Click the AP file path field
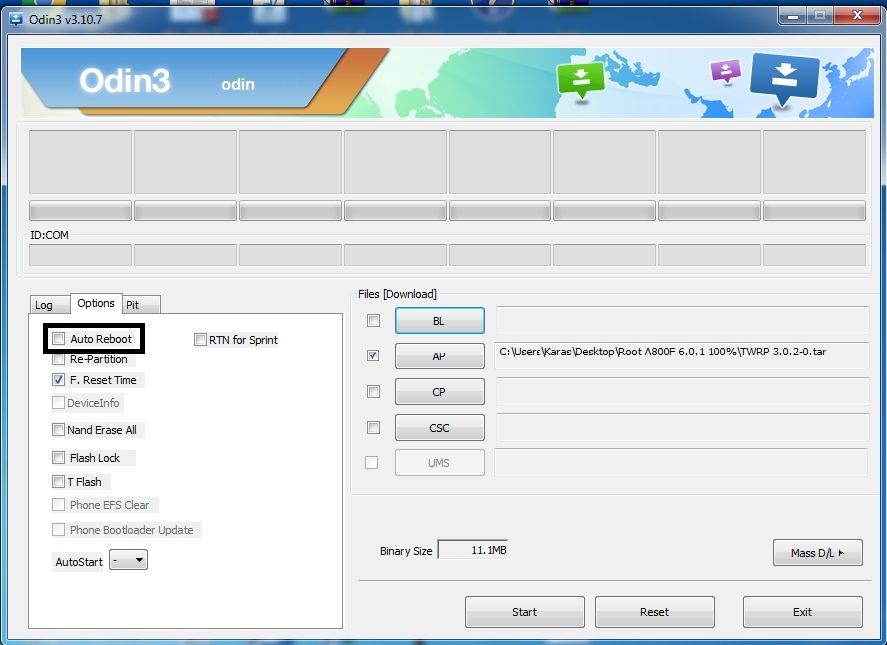887x645 pixels. coord(682,356)
